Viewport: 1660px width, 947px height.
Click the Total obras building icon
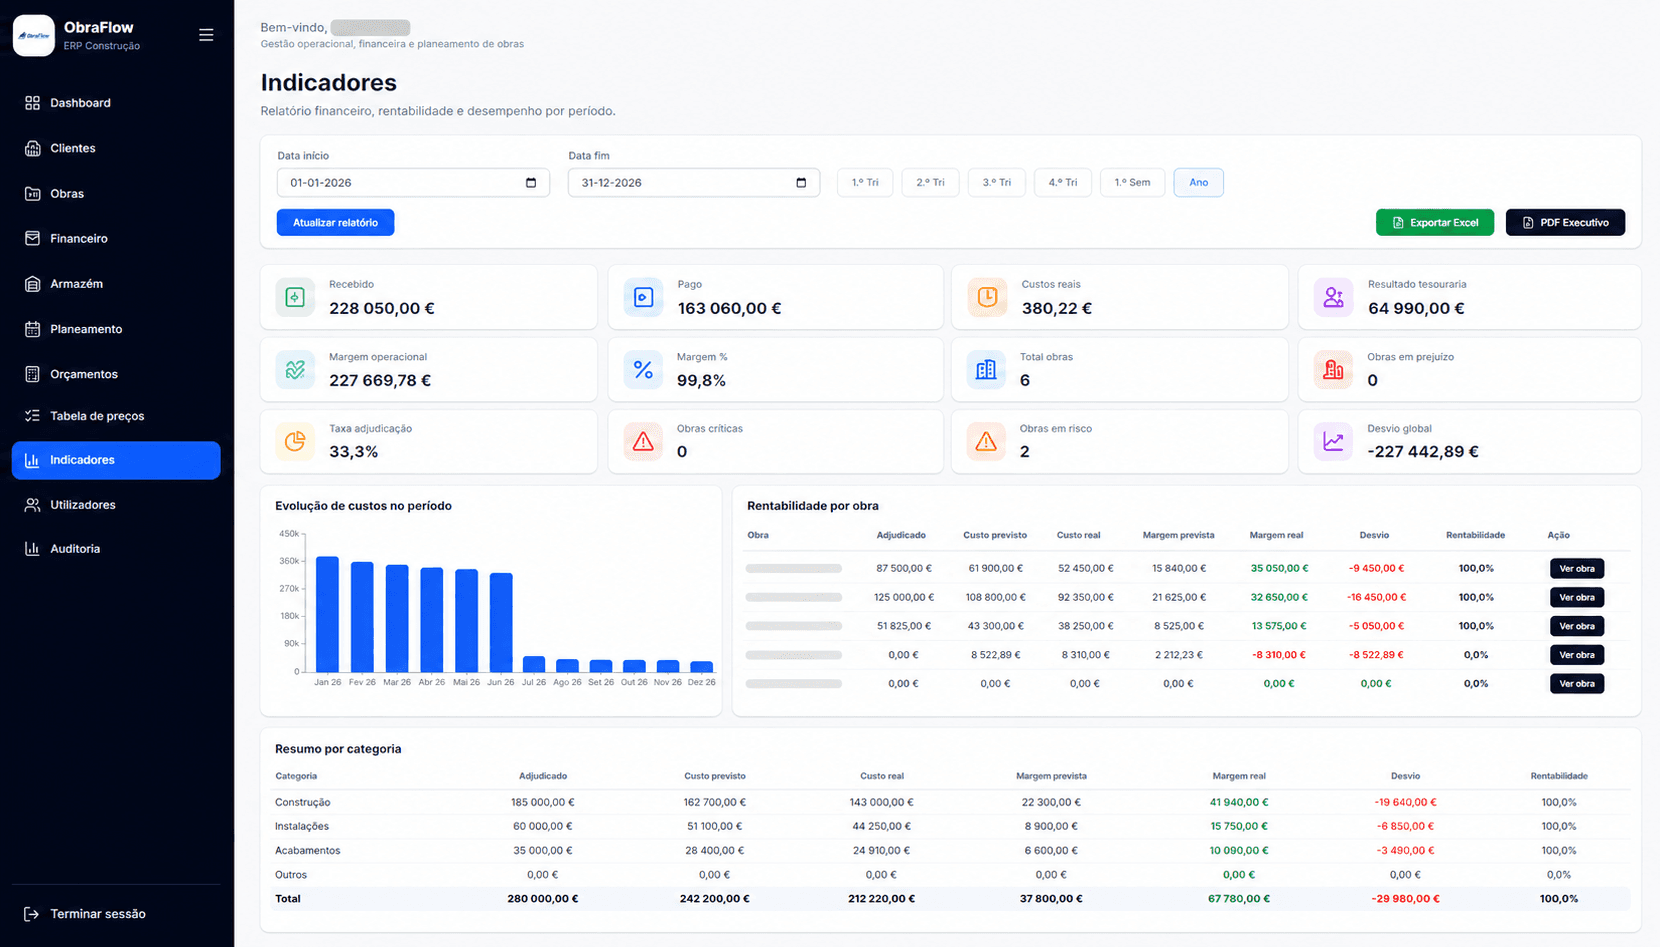coord(986,369)
